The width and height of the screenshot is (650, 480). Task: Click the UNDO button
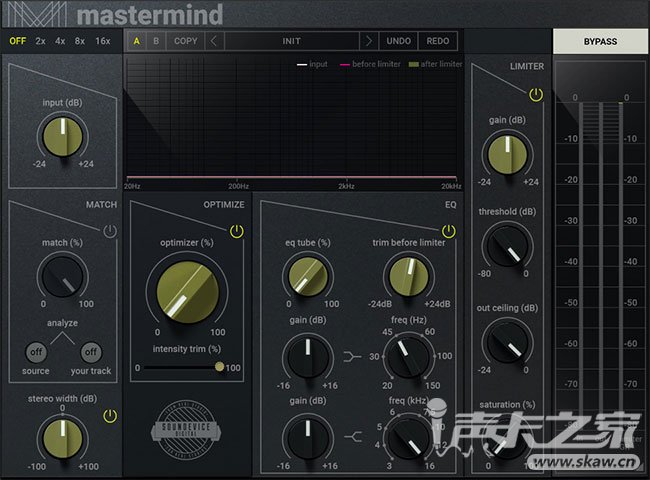click(398, 41)
